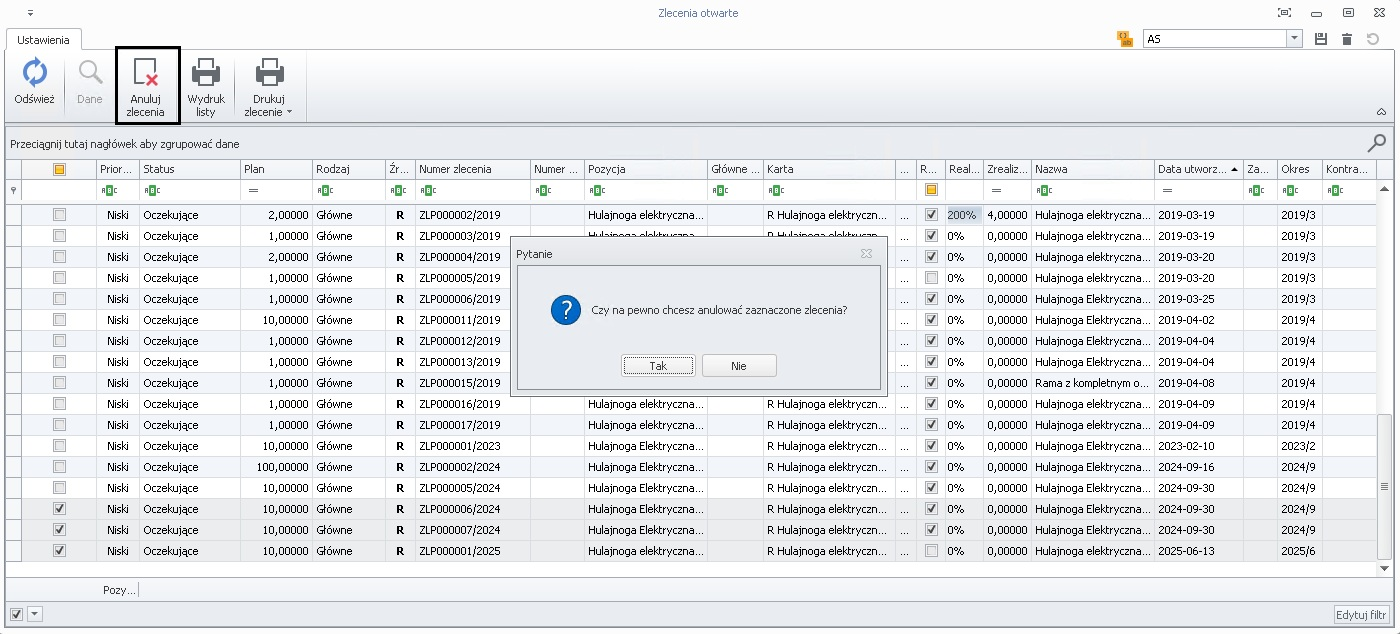Sort by the Data utworzenia column header

[x=1199, y=169]
